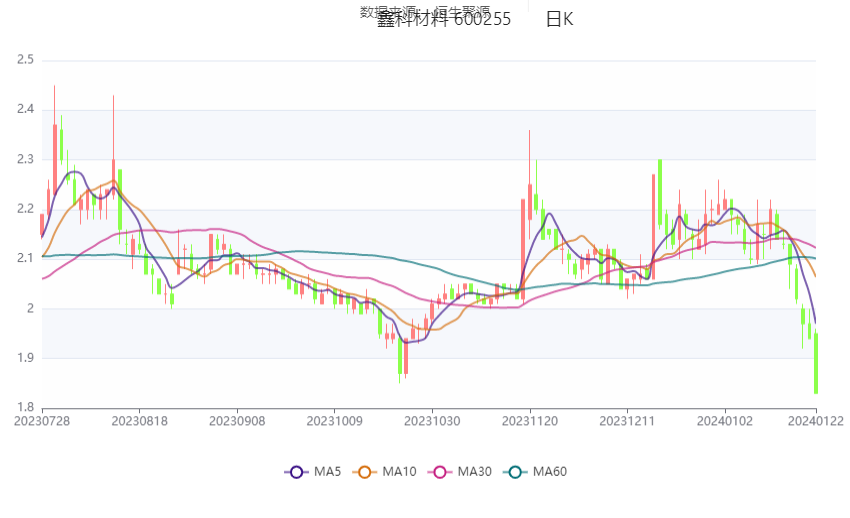
Task: Click the 20231030 x-axis date label
Action: point(432,421)
